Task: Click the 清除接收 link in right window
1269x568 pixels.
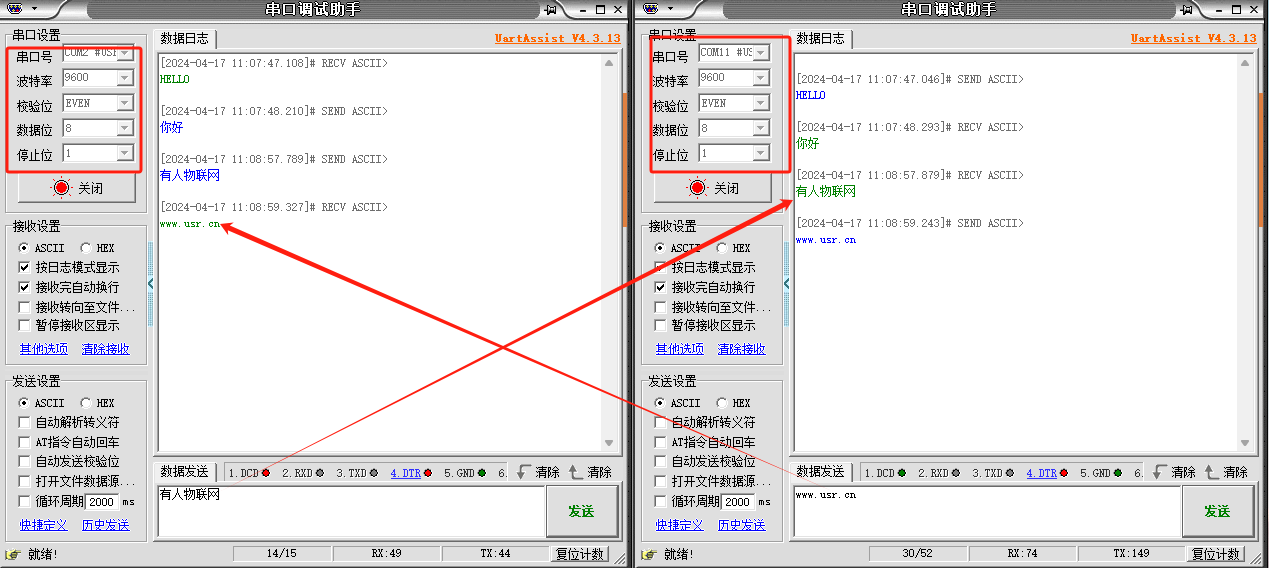Action: point(741,349)
